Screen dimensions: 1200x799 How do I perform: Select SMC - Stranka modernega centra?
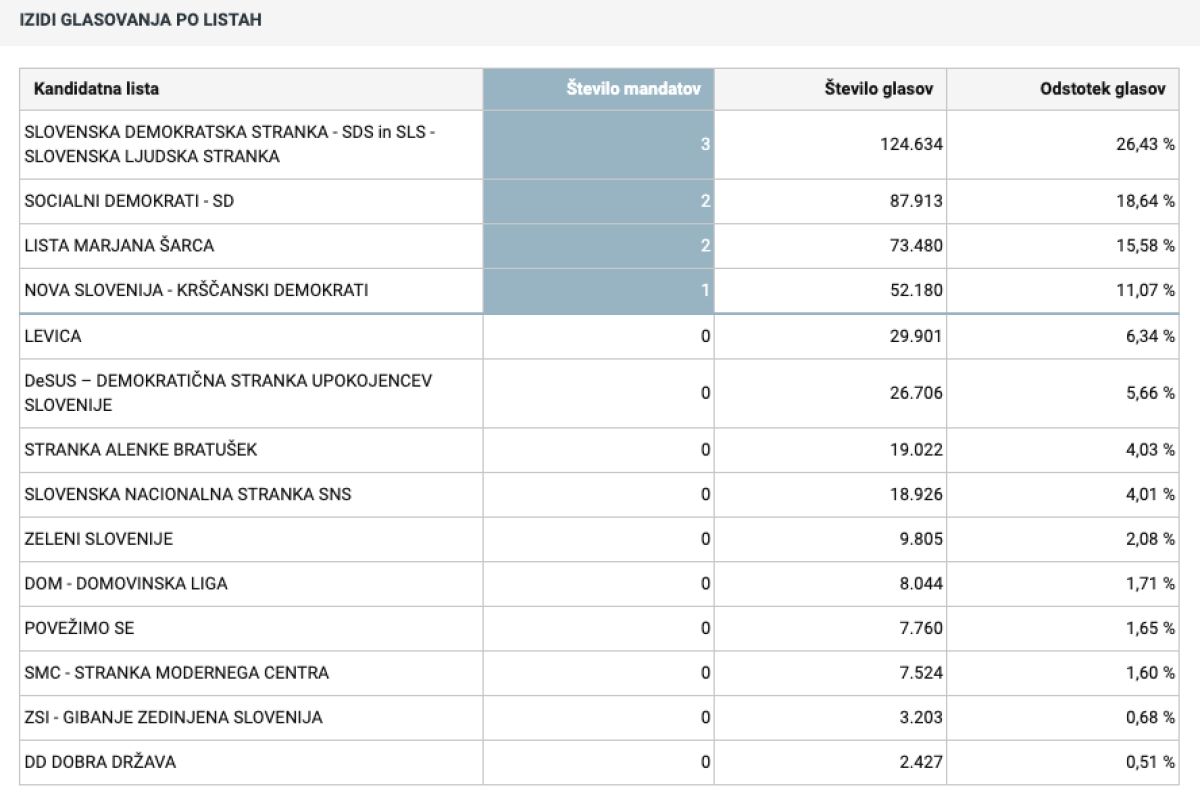pos(176,672)
